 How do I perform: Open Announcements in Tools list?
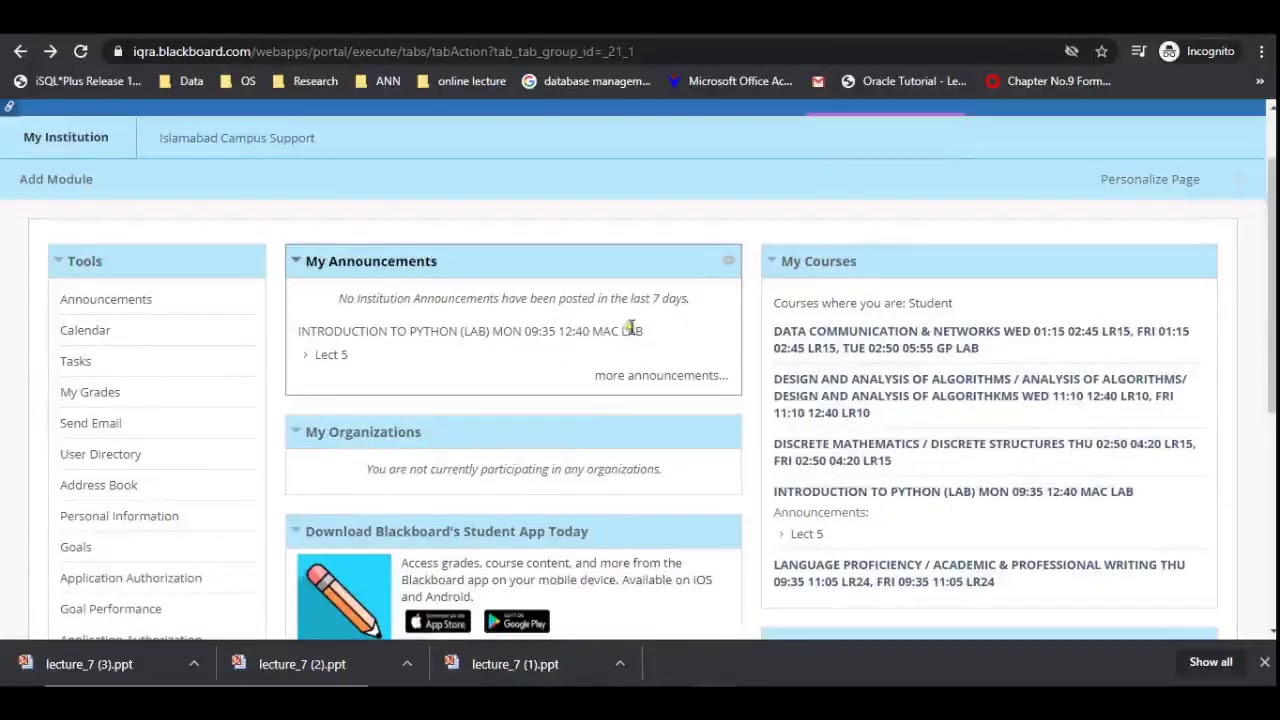(106, 299)
